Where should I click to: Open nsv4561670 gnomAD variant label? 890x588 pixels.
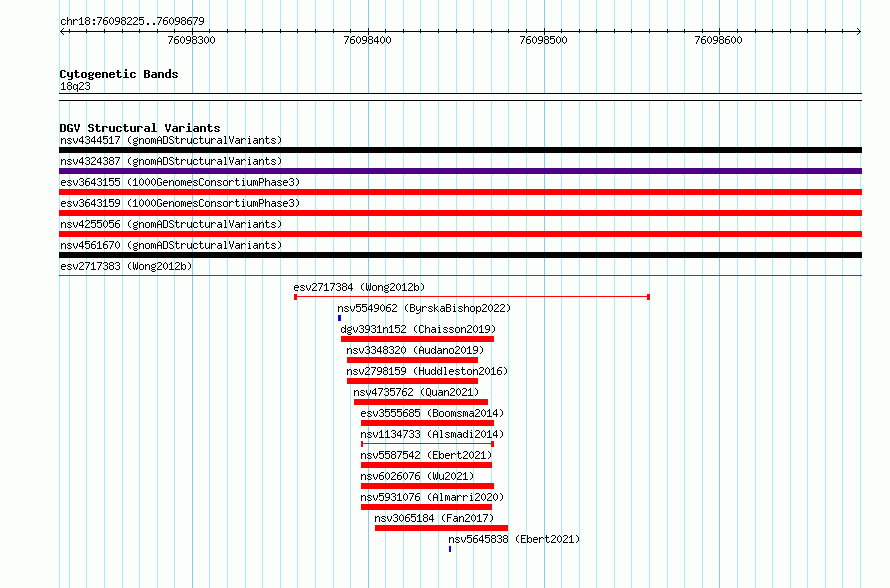click(171, 245)
